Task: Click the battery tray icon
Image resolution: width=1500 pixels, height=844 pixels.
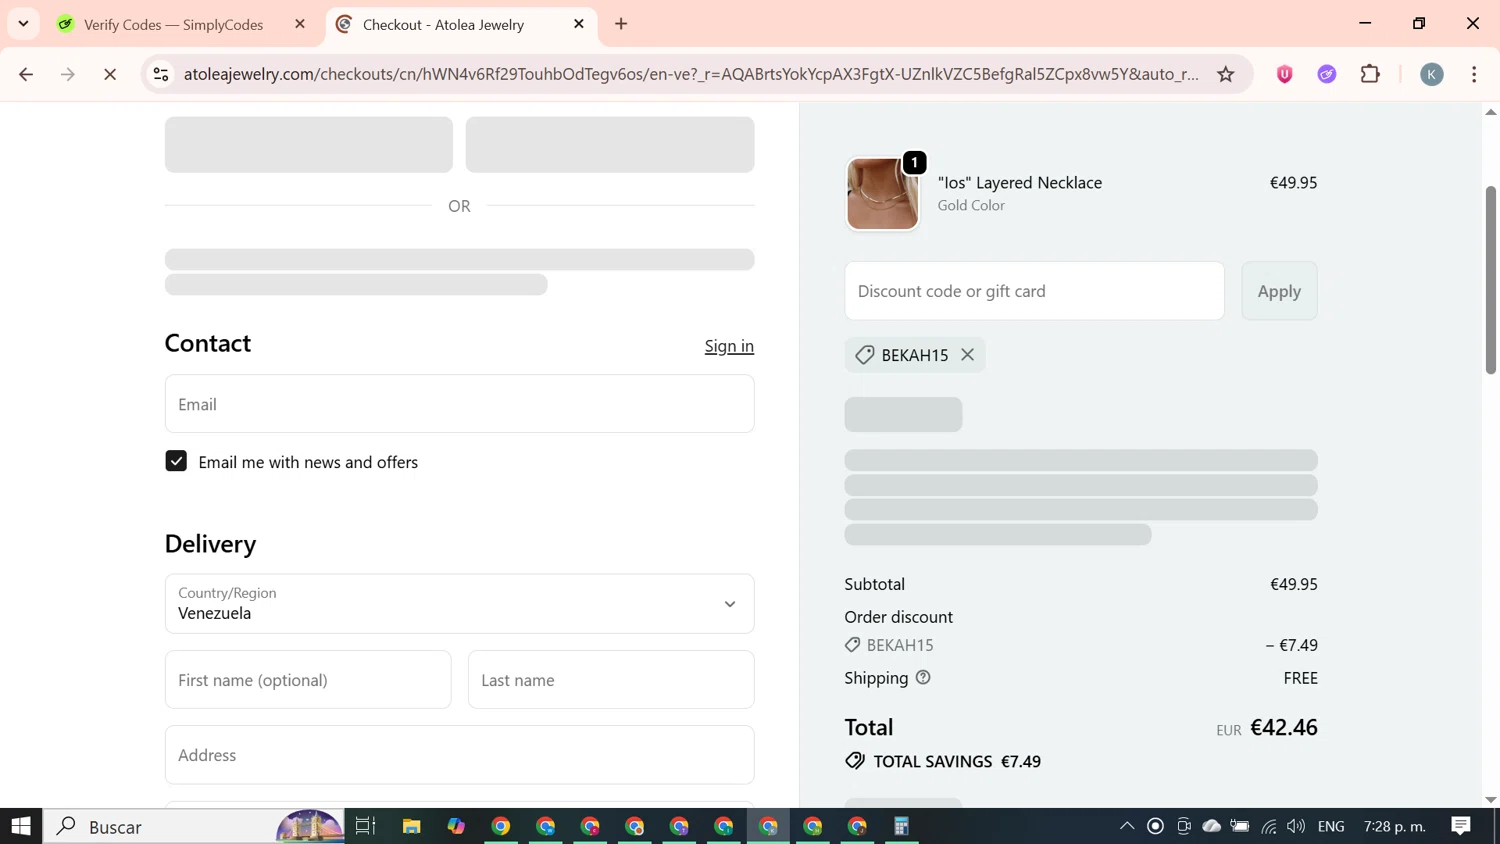Action: 1240,826
